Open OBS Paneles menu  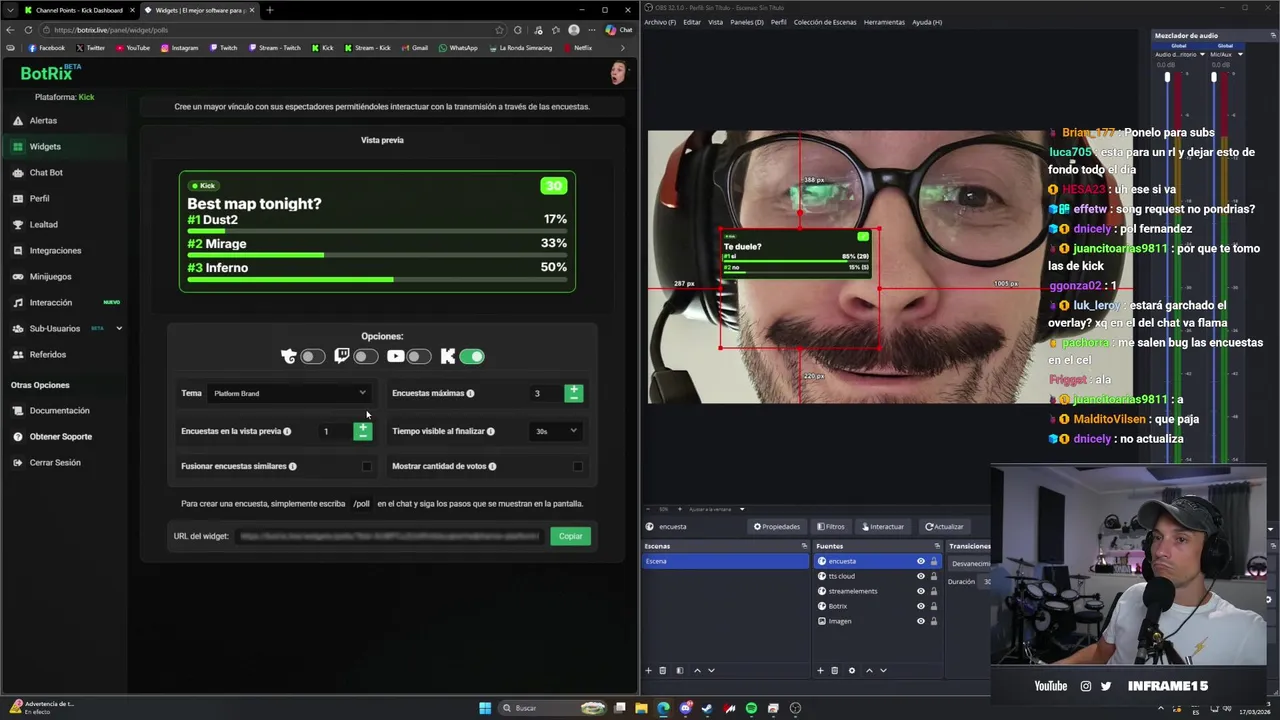pyautogui.click(x=747, y=22)
